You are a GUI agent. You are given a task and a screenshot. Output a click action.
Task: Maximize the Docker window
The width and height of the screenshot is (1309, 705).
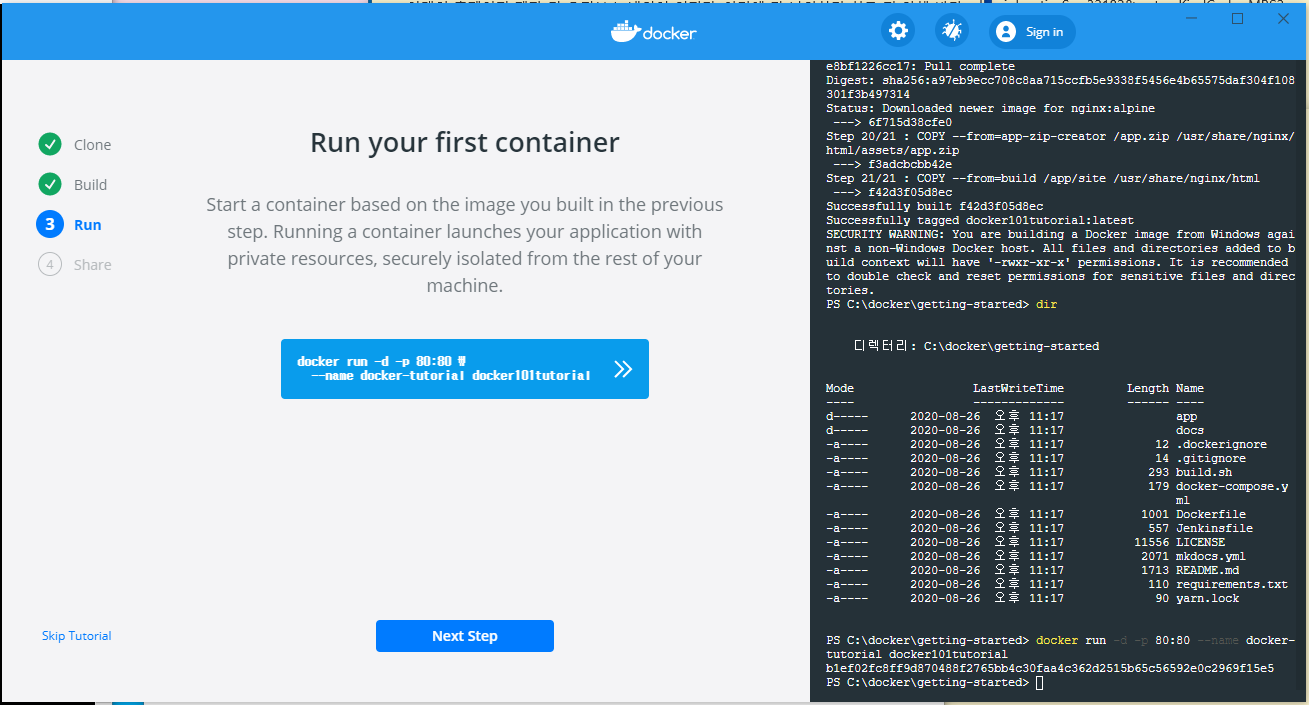pyautogui.click(x=1237, y=18)
